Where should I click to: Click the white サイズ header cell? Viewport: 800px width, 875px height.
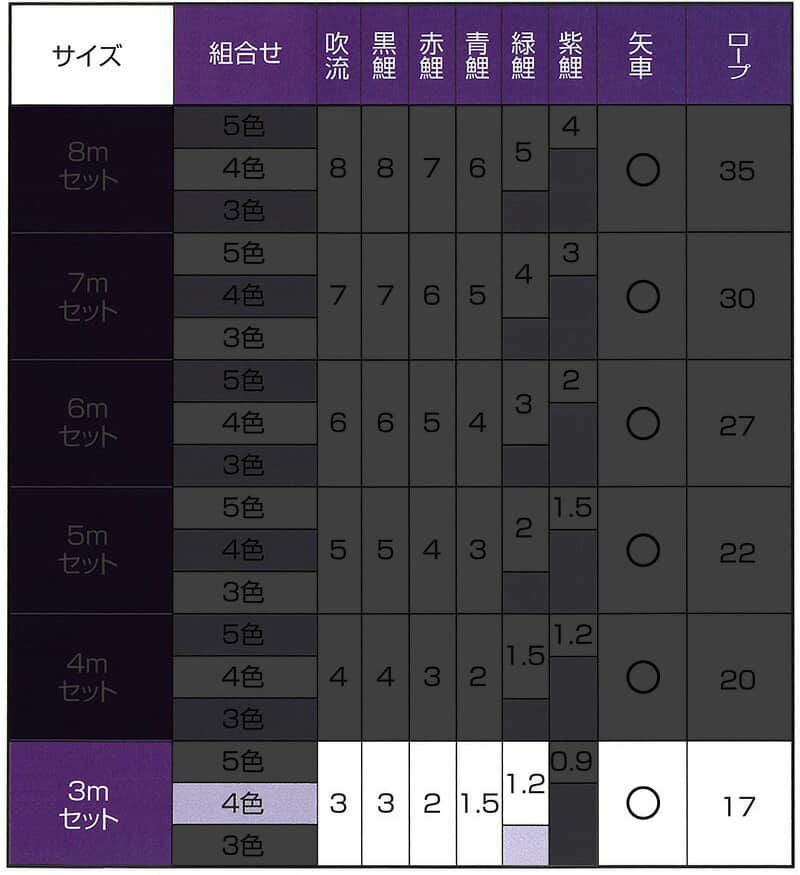[90, 55]
